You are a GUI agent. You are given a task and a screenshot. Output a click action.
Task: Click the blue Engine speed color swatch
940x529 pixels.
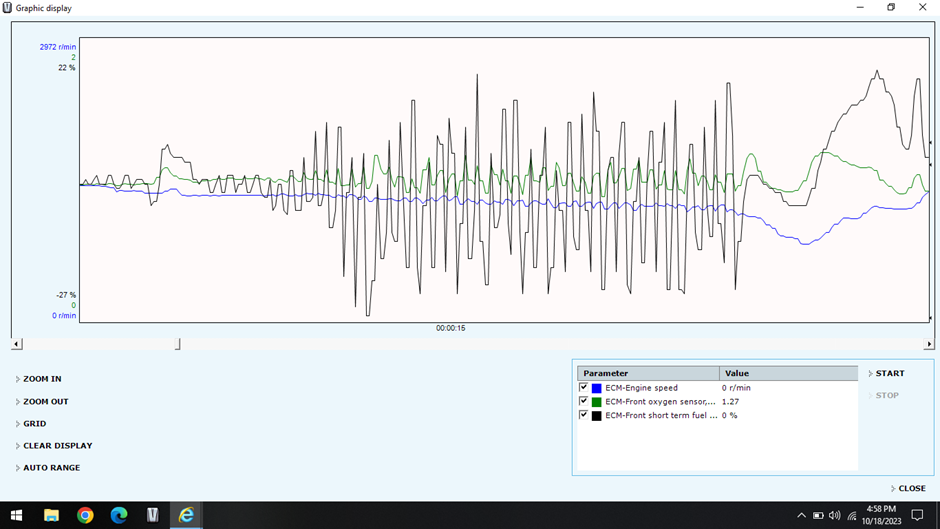click(597, 388)
